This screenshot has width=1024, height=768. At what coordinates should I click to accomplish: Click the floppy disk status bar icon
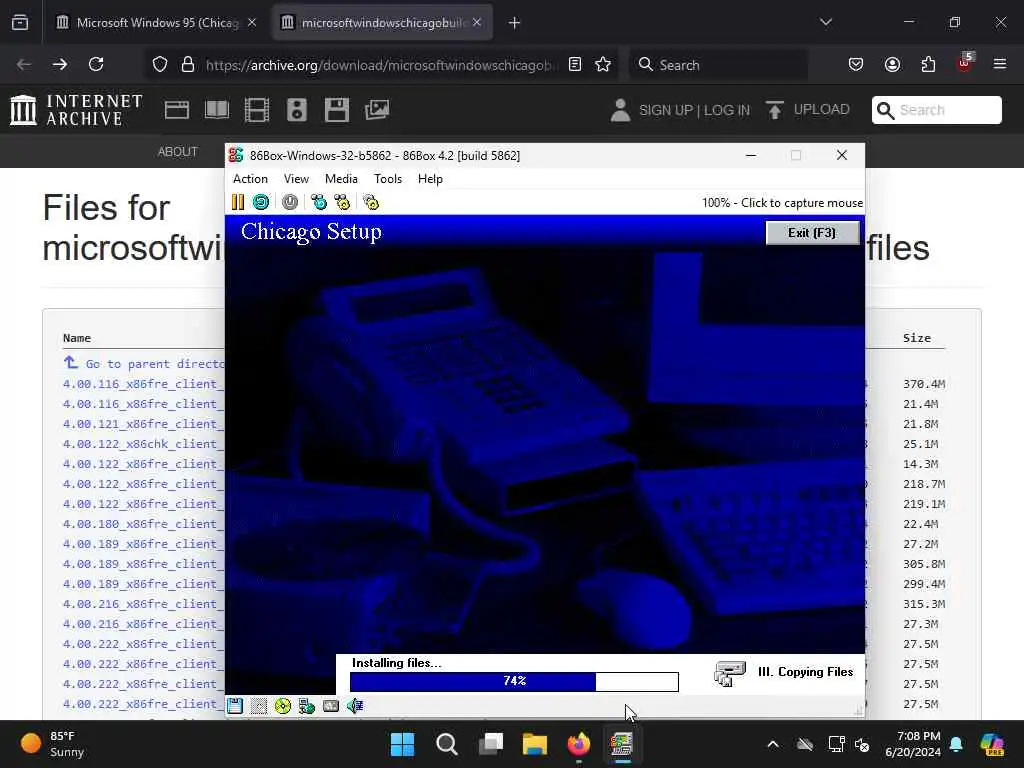tap(235, 706)
